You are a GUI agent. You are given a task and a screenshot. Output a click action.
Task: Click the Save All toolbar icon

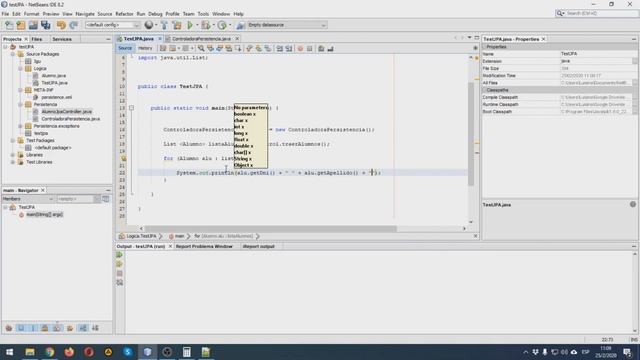(x=45, y=25)
